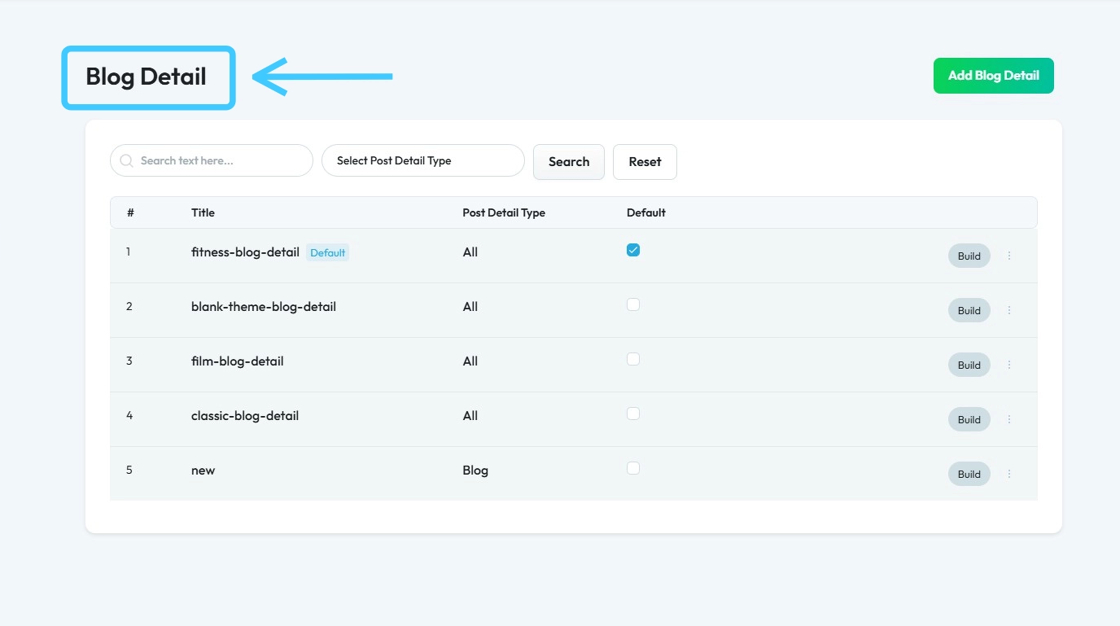The width and height of the screenshot is (1120, 626).
Task: Focus the 'Search text here...' input field
Action: 222,161
